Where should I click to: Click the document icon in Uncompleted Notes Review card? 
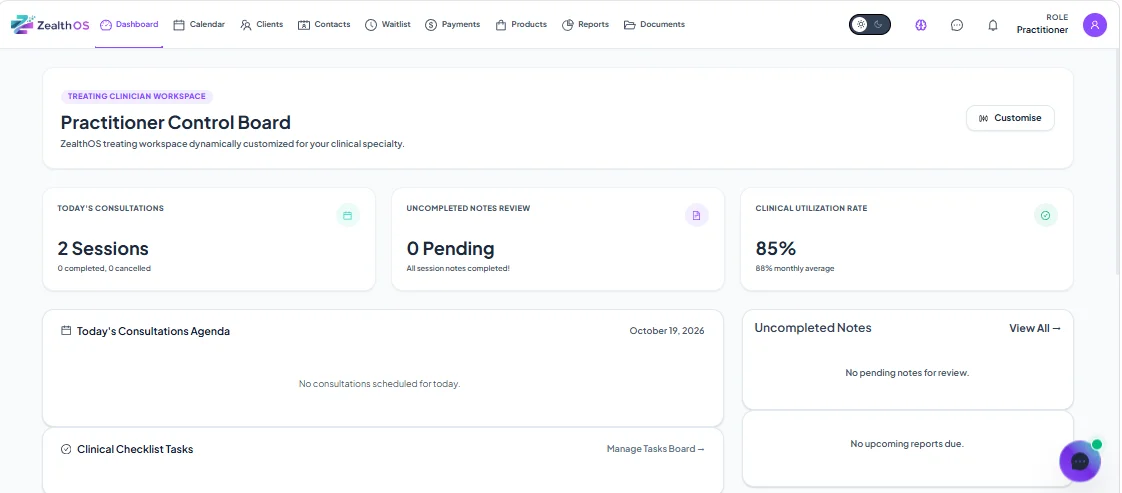coord(696,215)
